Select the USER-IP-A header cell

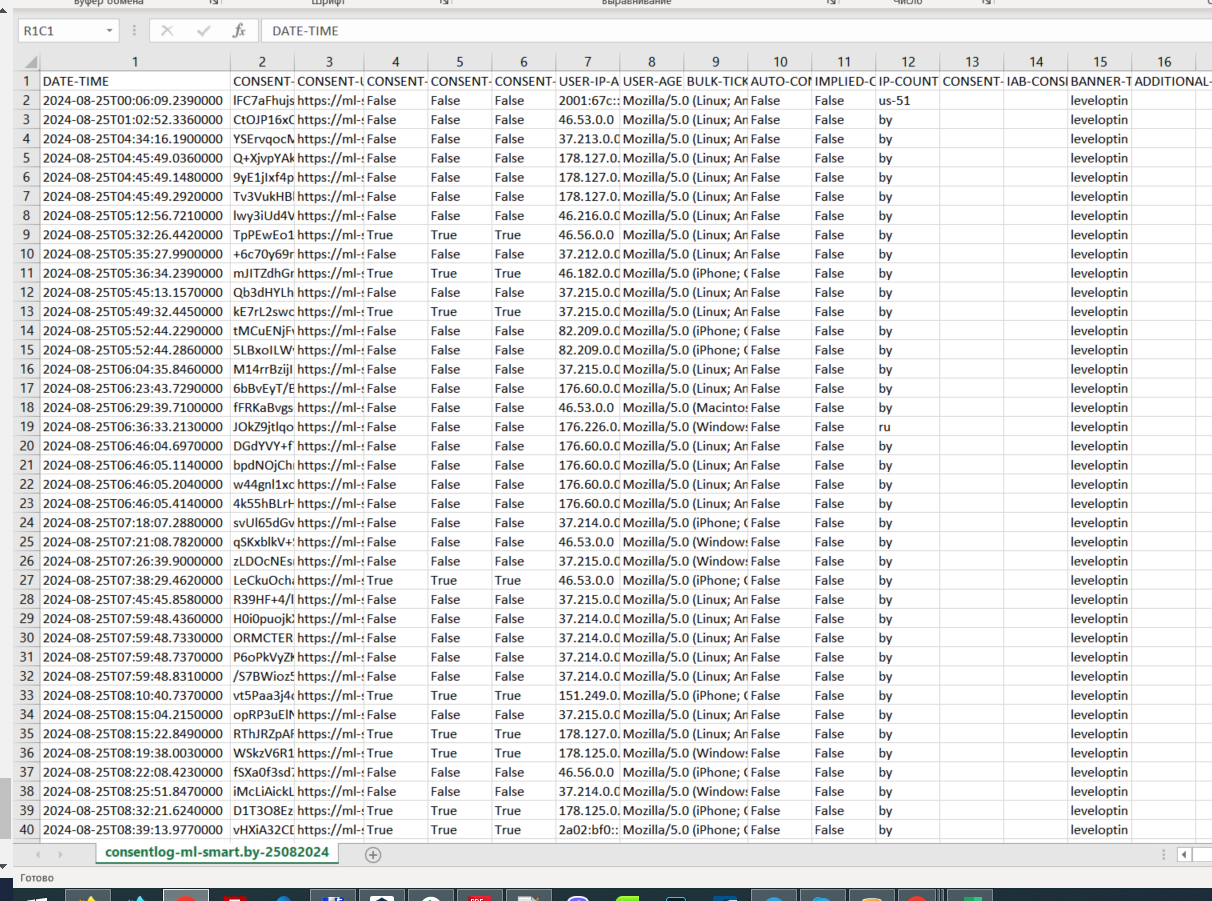tap(587, 81)
